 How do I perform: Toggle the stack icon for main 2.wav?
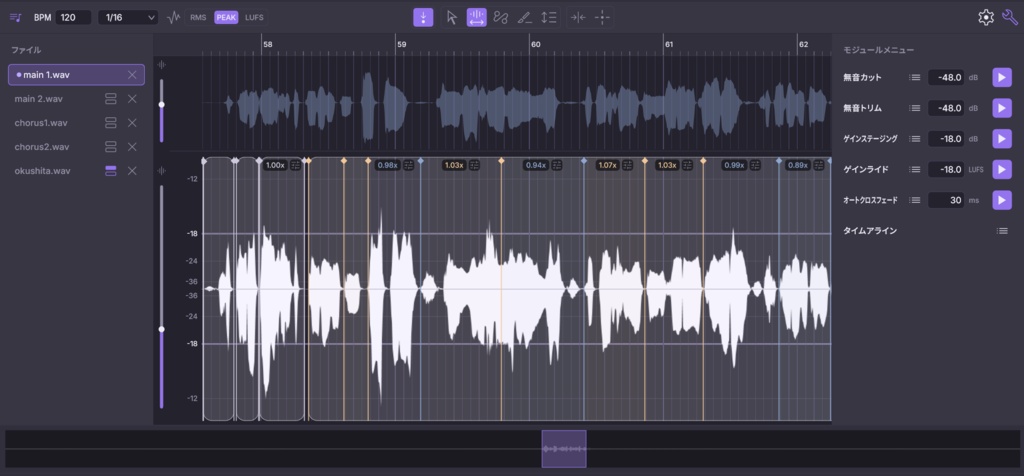(x=111, y=99)
